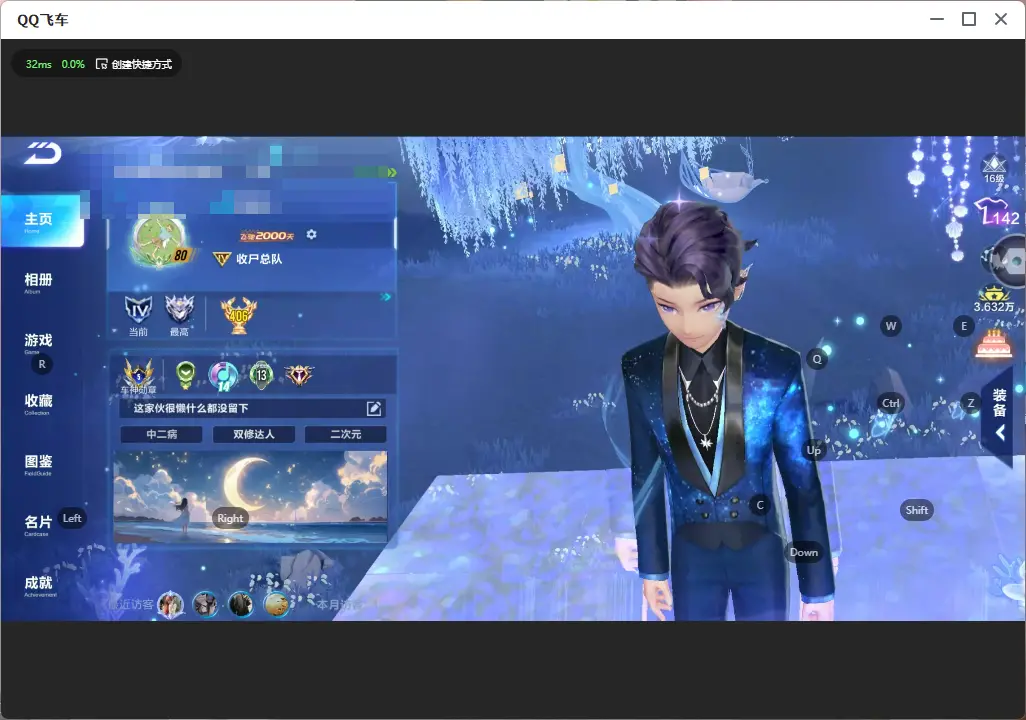
Task: Click the winged T emblem badge
Action: [x=299, y=374]
